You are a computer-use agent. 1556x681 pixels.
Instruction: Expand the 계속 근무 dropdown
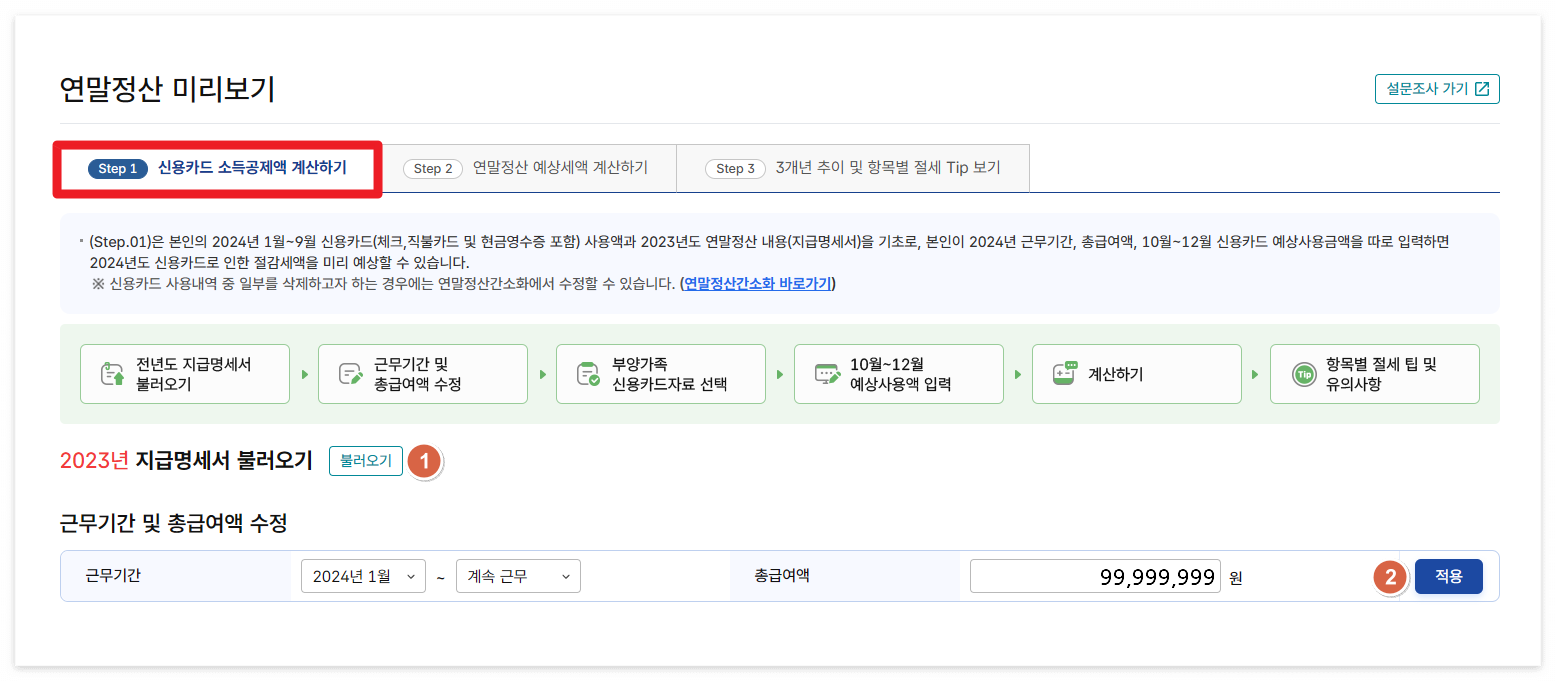point(518,575)
